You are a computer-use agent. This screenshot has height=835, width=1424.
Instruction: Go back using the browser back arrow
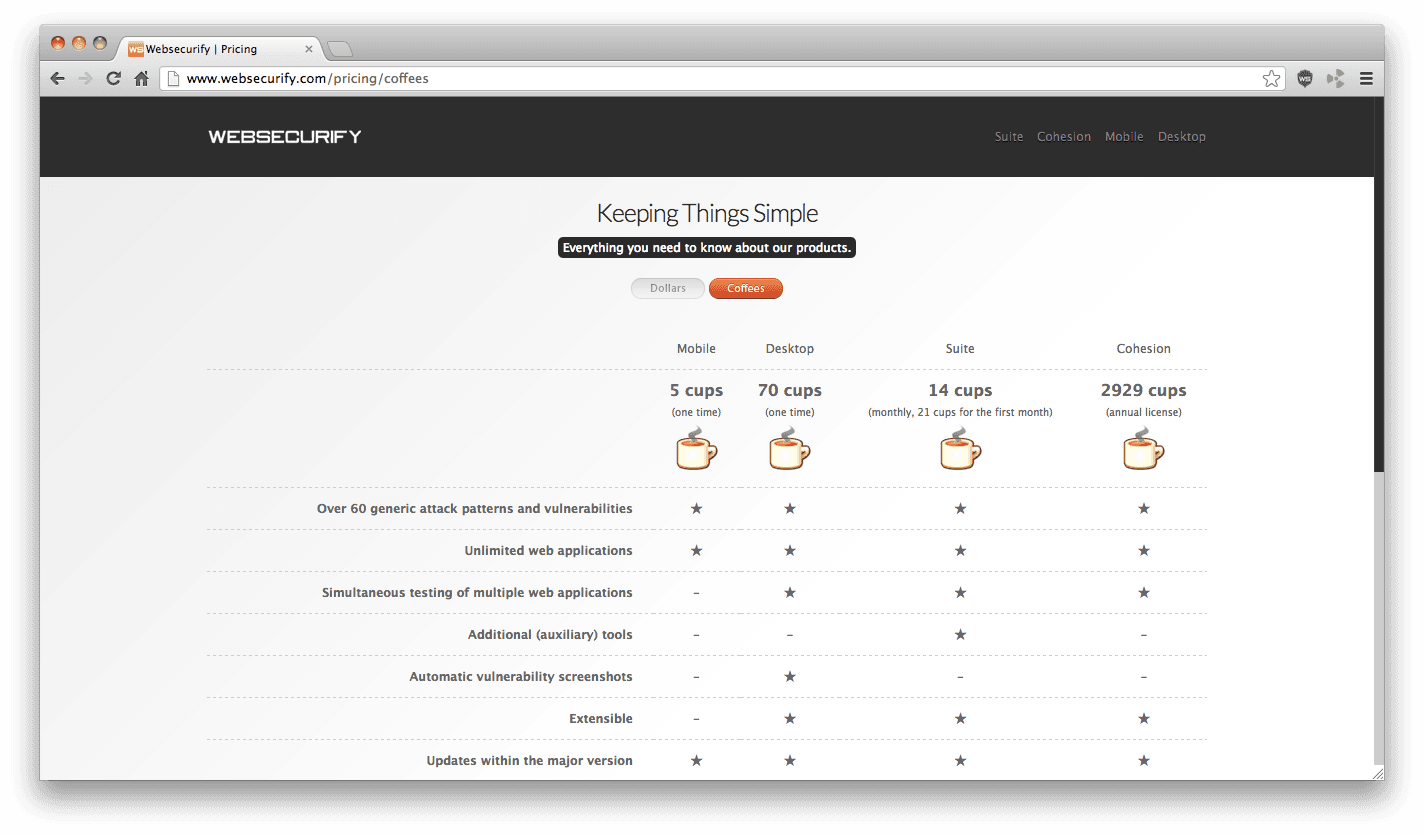tap(57, 78)
